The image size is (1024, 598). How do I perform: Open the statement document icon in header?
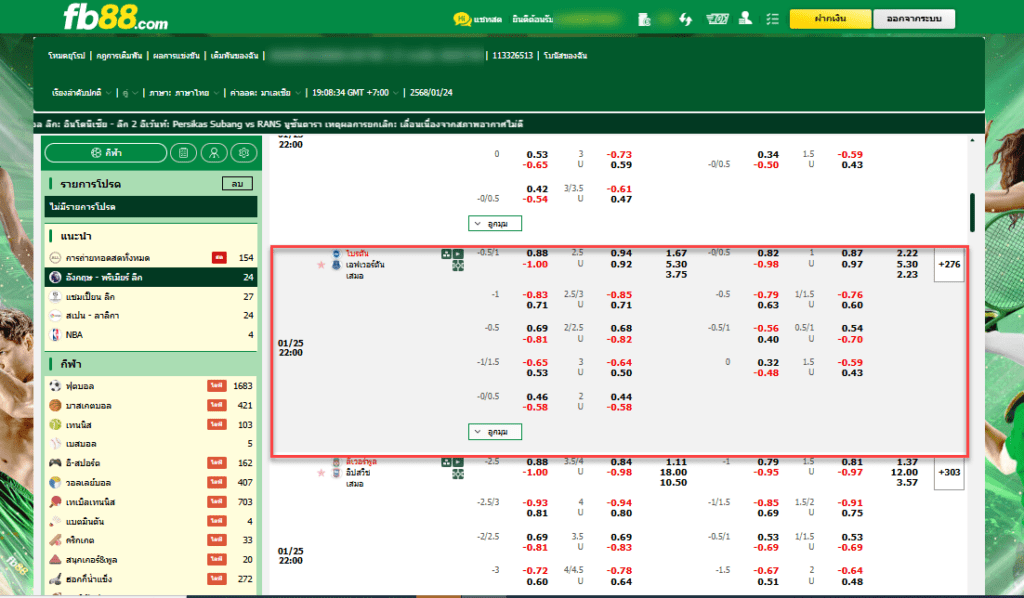[645, 19]
